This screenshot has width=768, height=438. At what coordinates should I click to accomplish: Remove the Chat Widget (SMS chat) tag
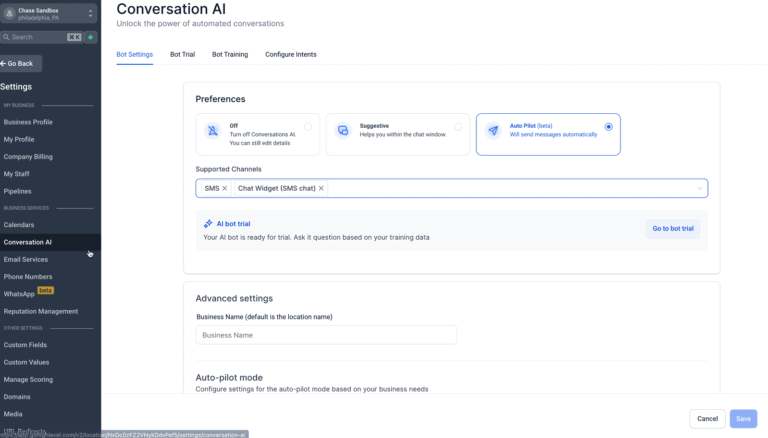pyautogui.click(x=321, y=188)
